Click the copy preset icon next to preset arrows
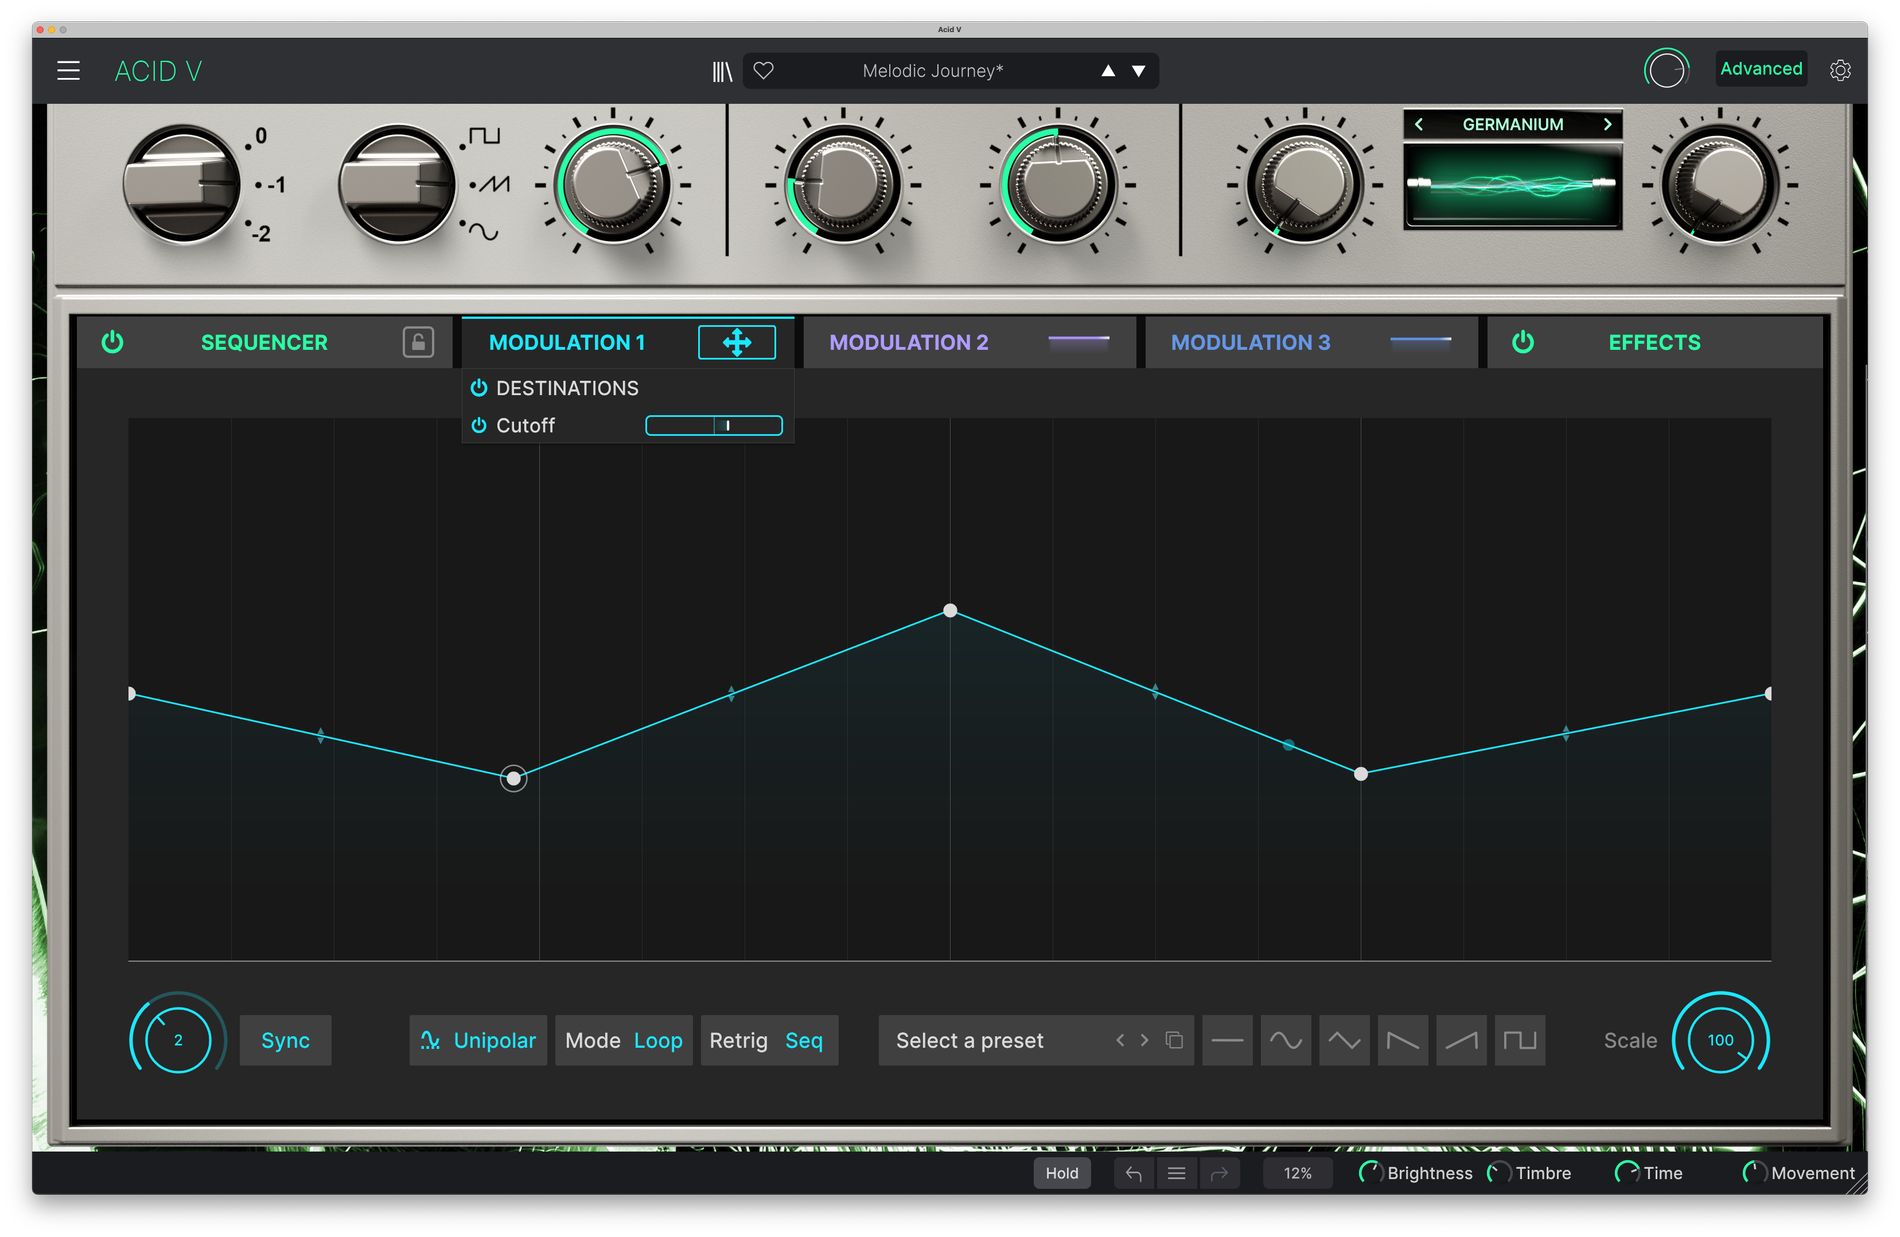 tap(1173, 1040)
